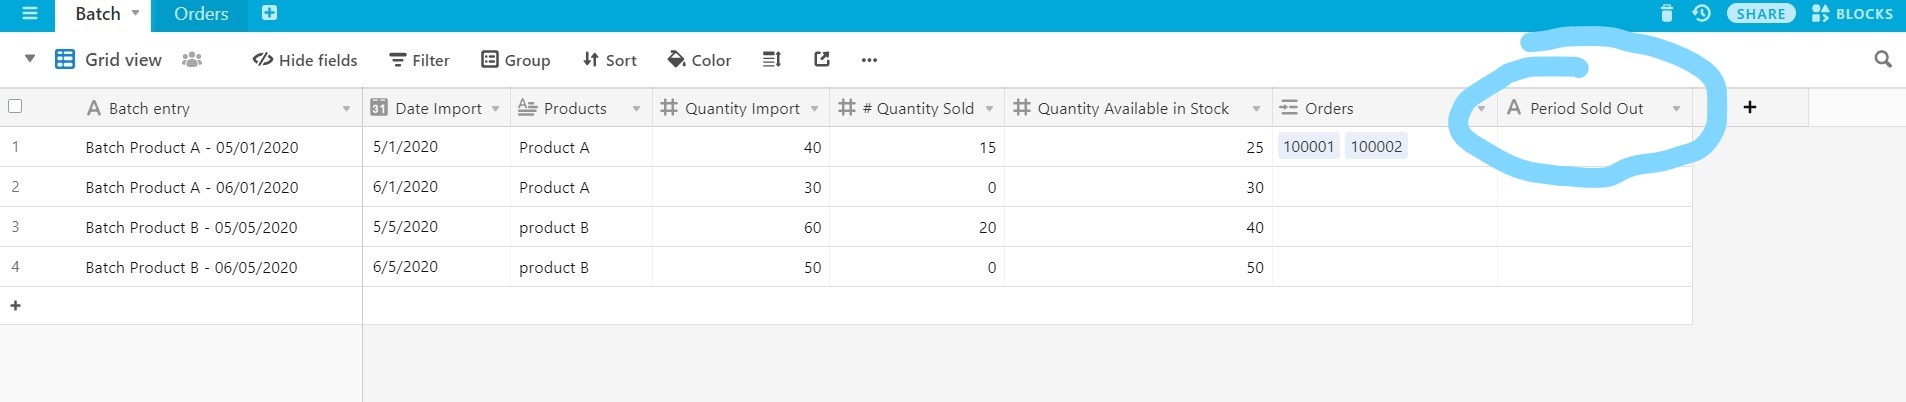
Task: Add a new row with plus icon
Action: 15,305
